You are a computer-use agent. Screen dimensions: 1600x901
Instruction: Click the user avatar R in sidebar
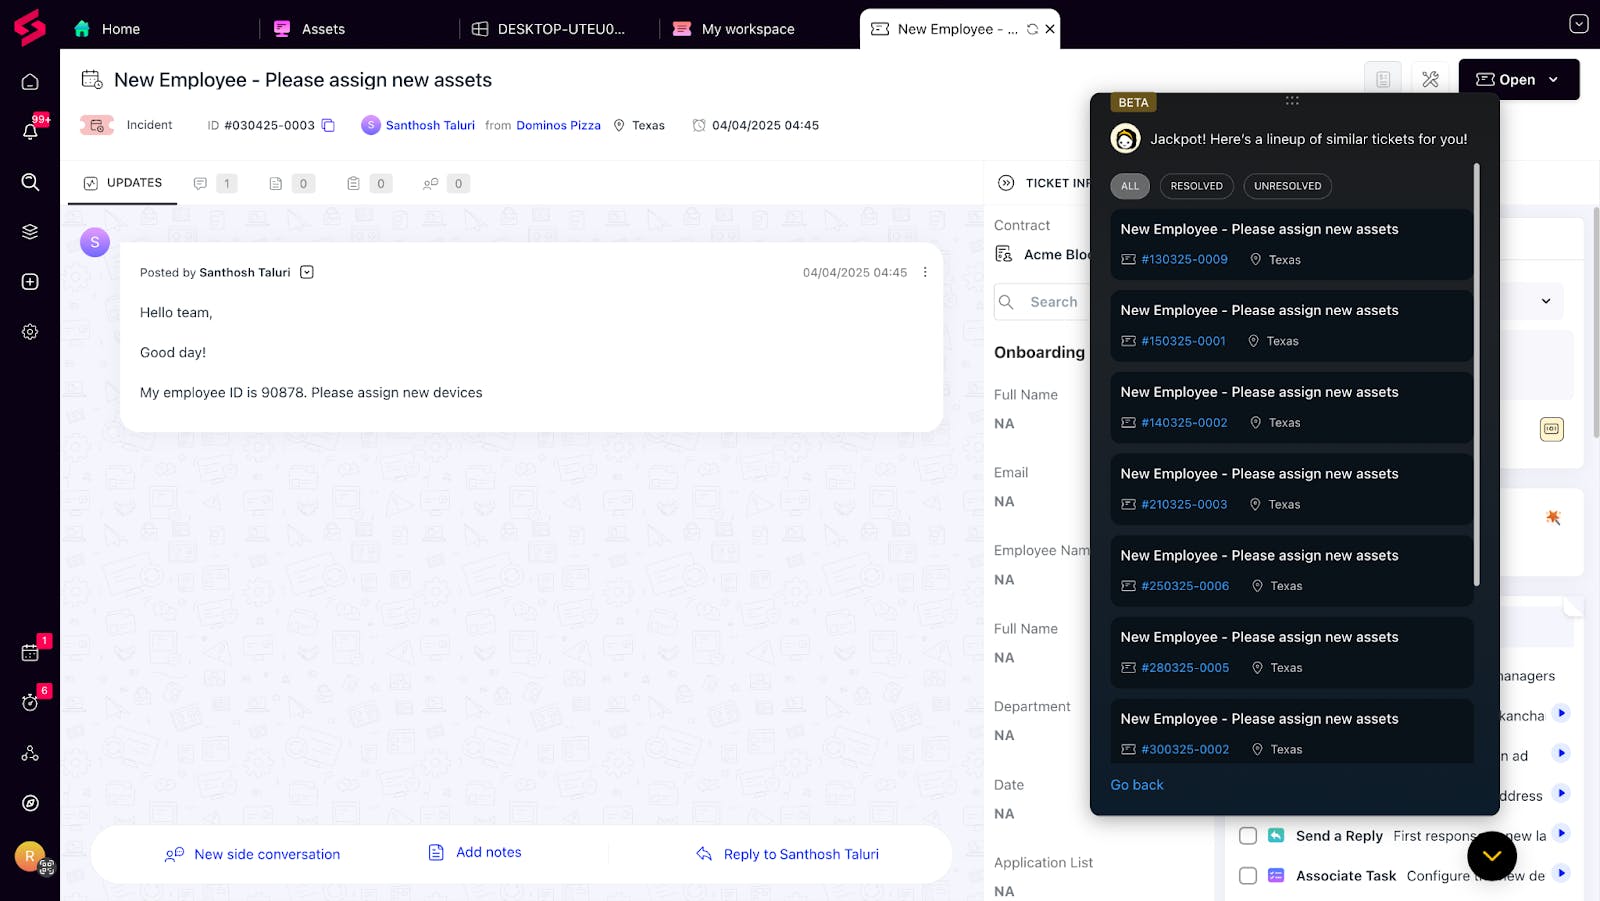click(30, 856)
